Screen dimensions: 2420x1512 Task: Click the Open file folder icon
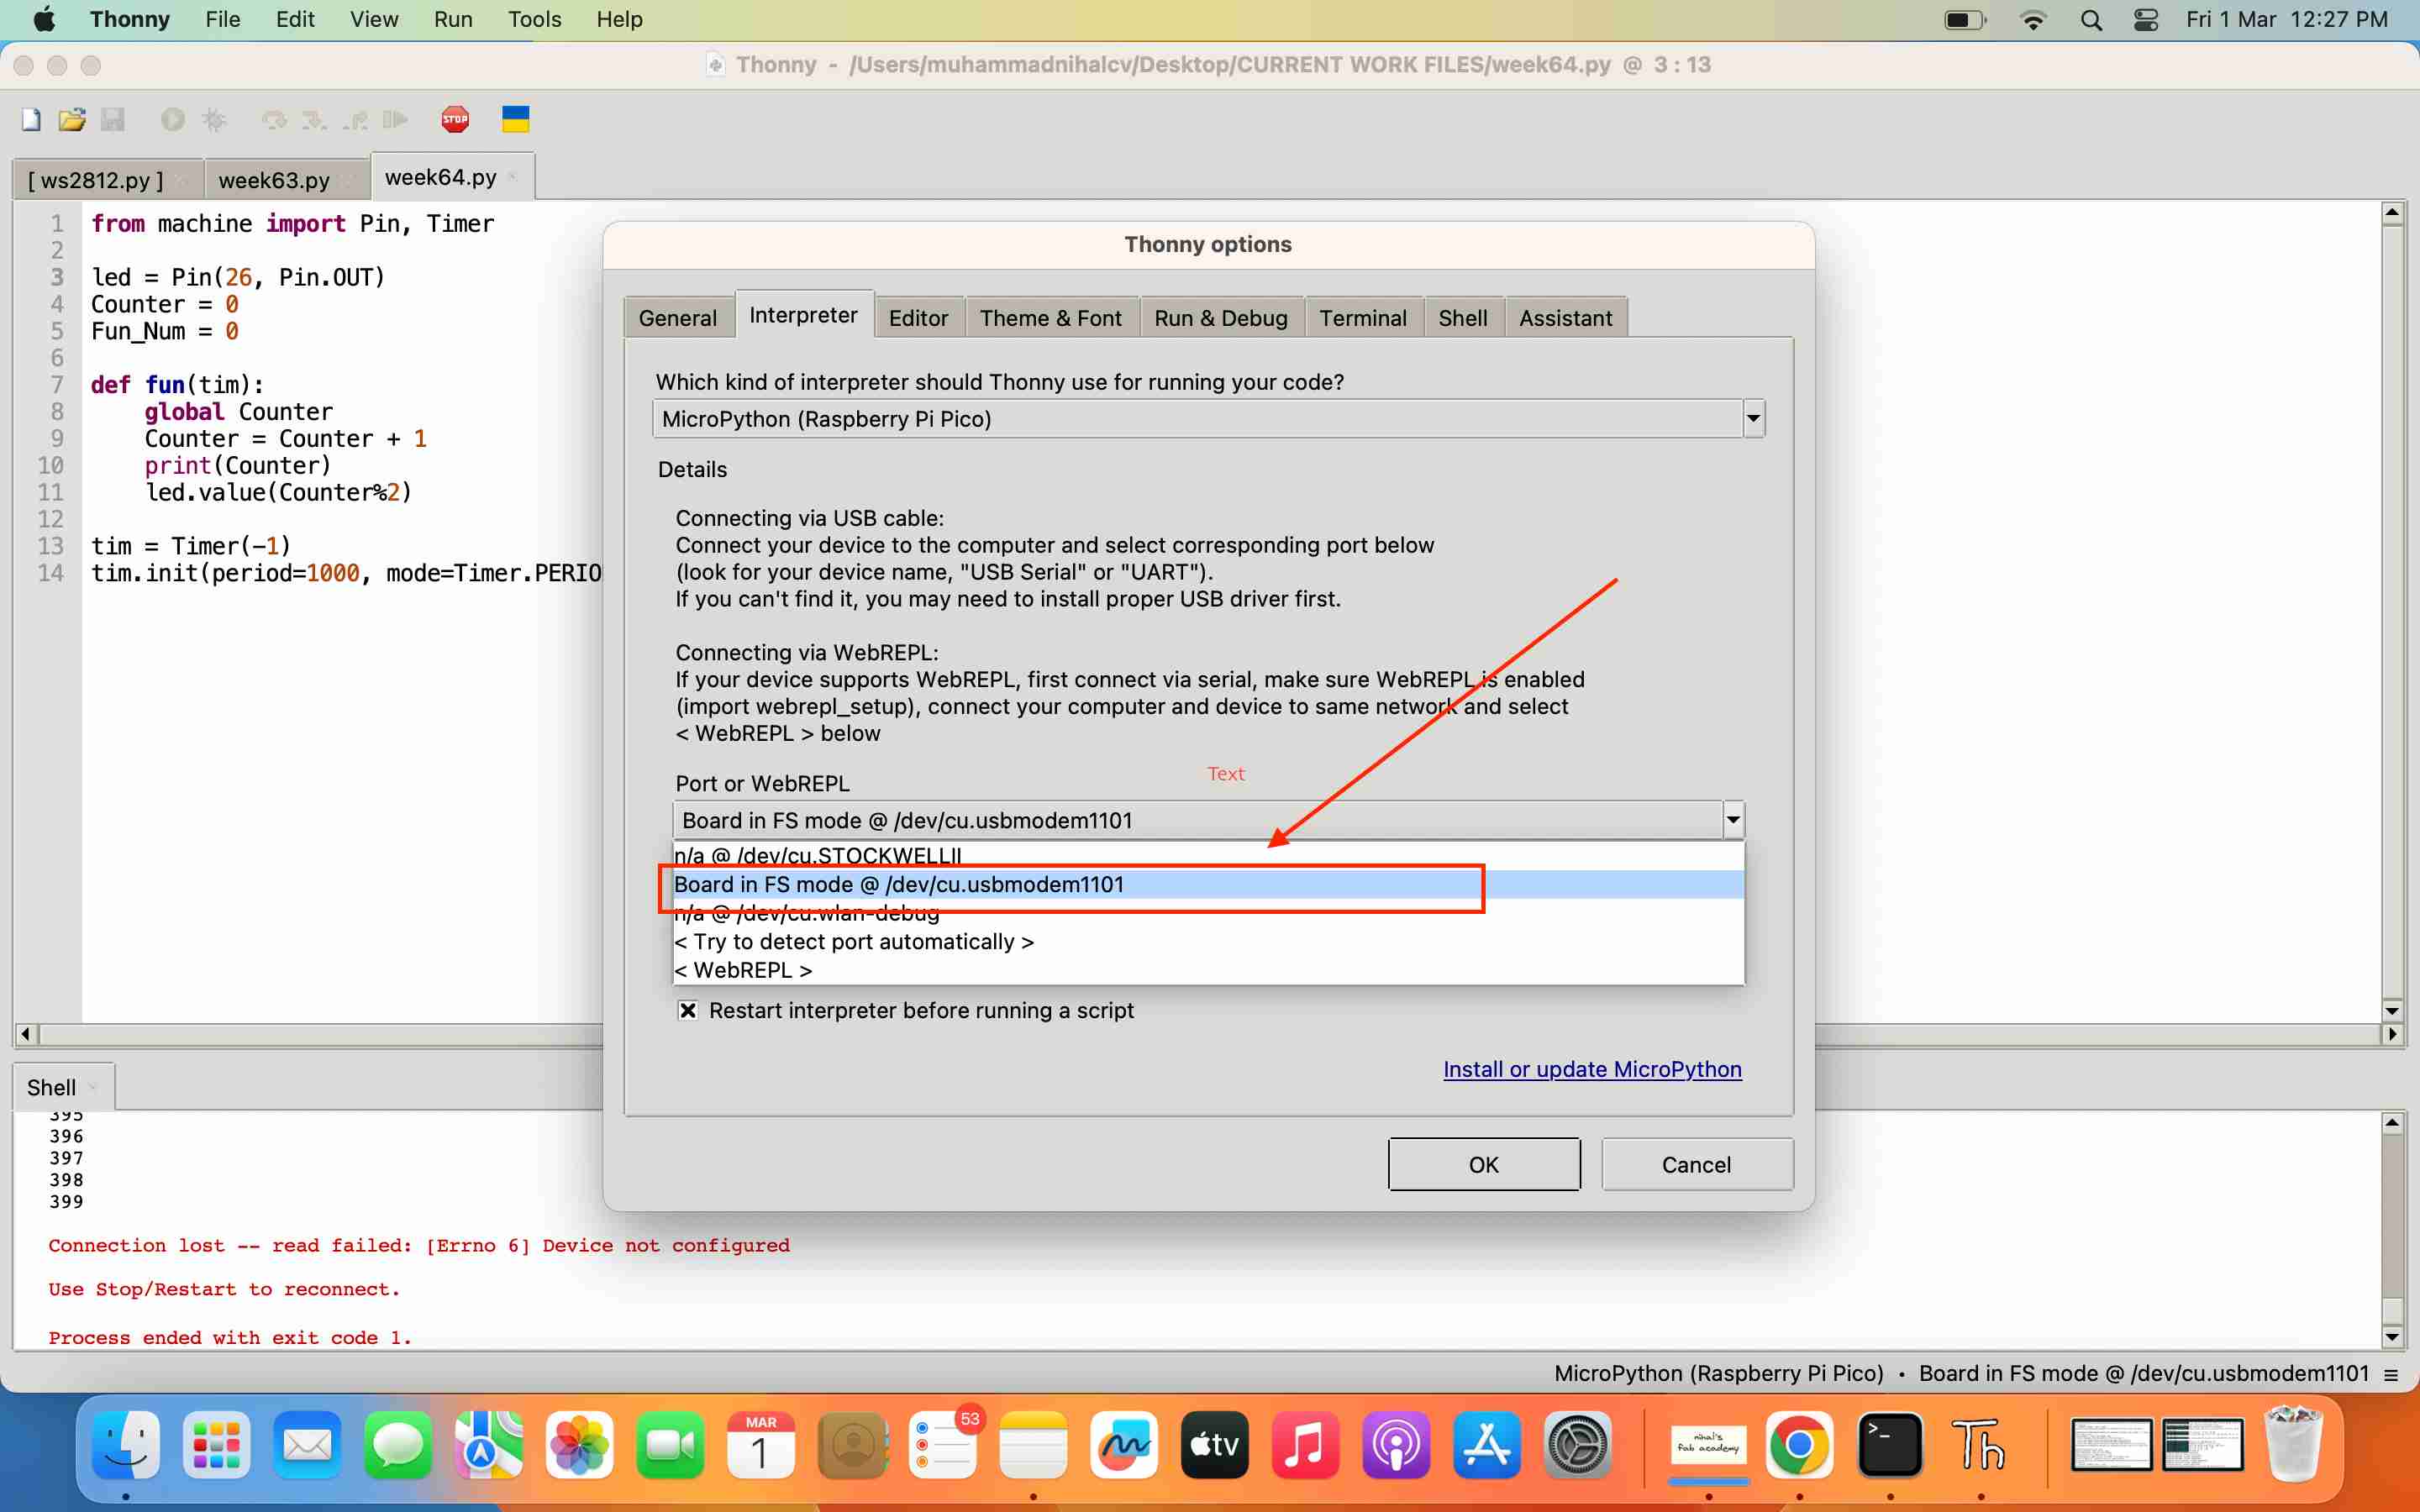coord(72,120)
